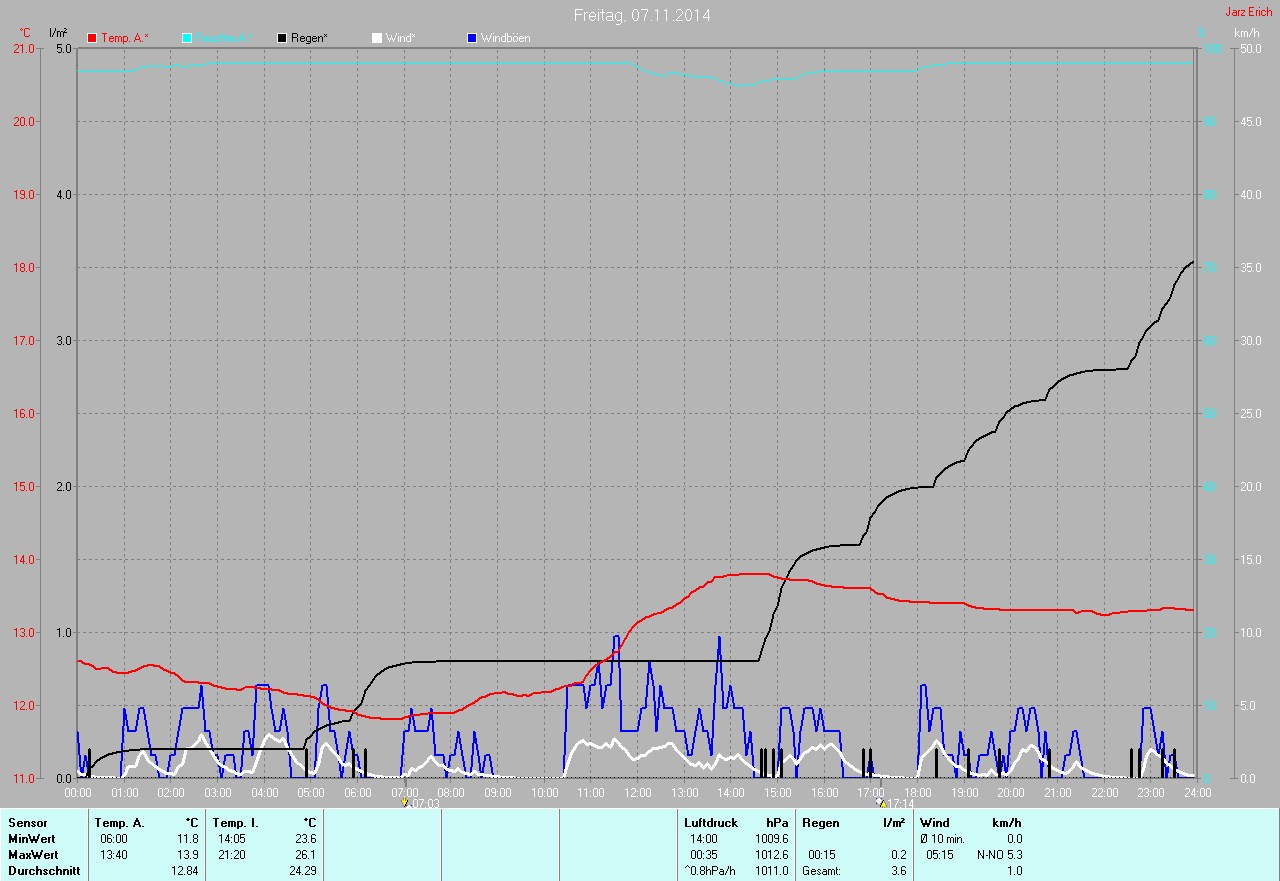Click the 'MaxWert' row header

tap(33, 855)
